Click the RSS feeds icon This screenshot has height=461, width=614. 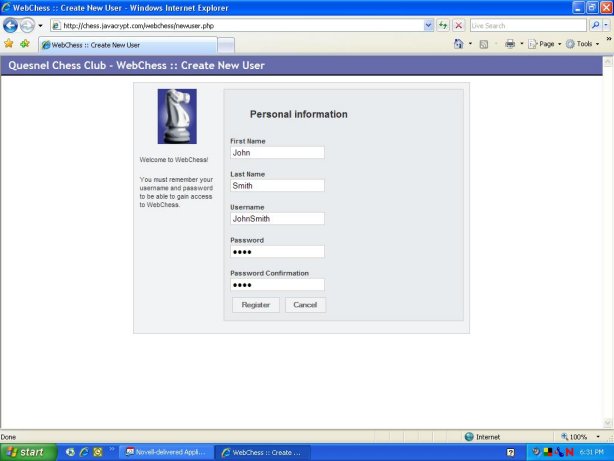coord(484,44)
